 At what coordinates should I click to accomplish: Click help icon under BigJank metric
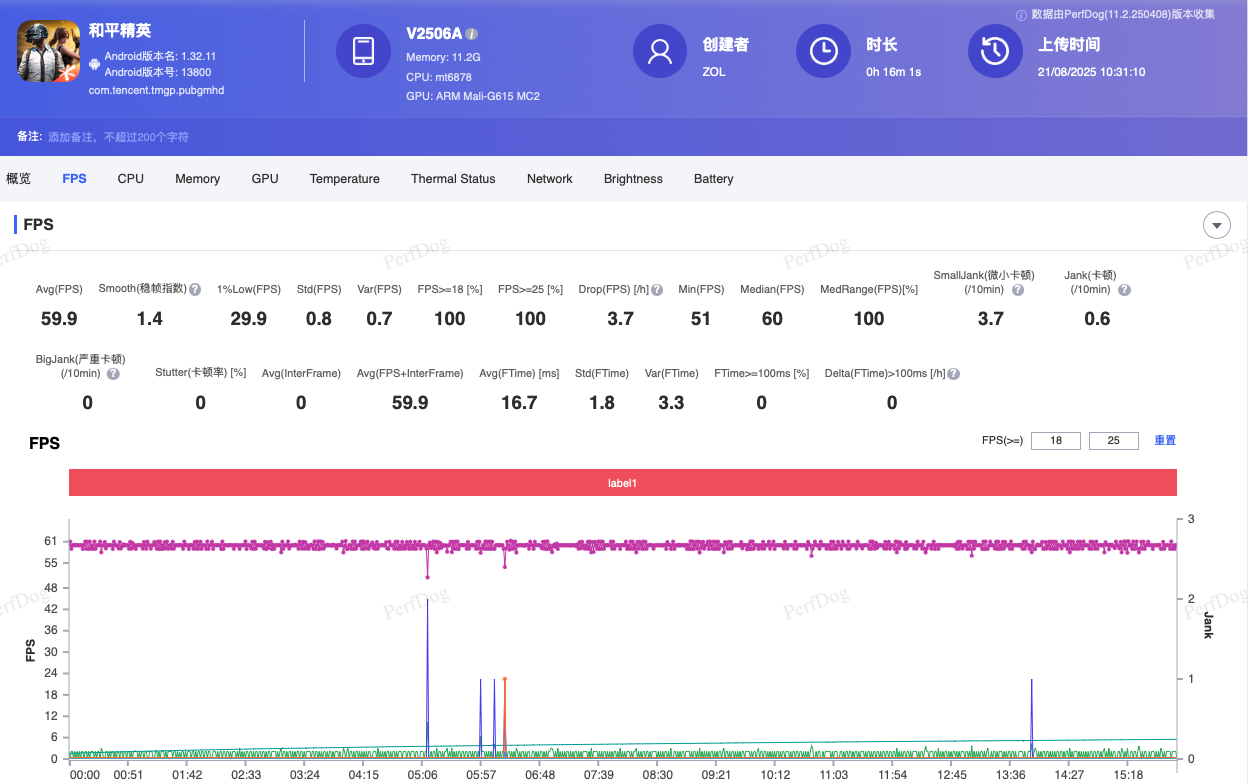(113, 374)
